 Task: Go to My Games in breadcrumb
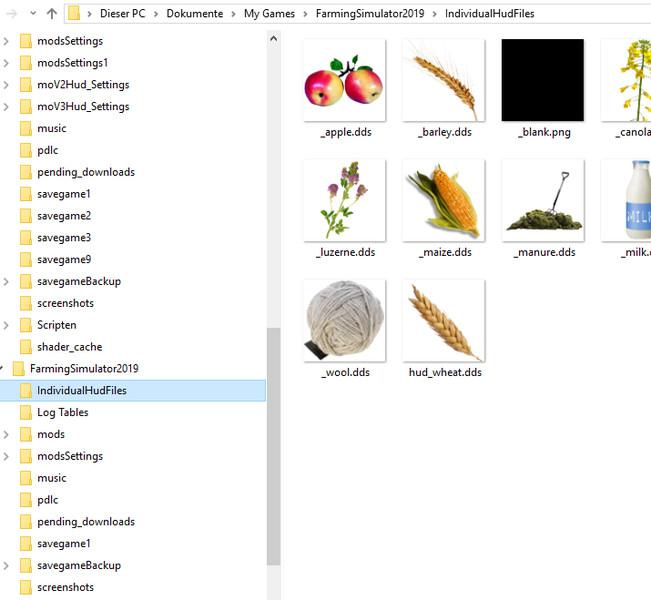pyautogui.click(x=269, y=14)
